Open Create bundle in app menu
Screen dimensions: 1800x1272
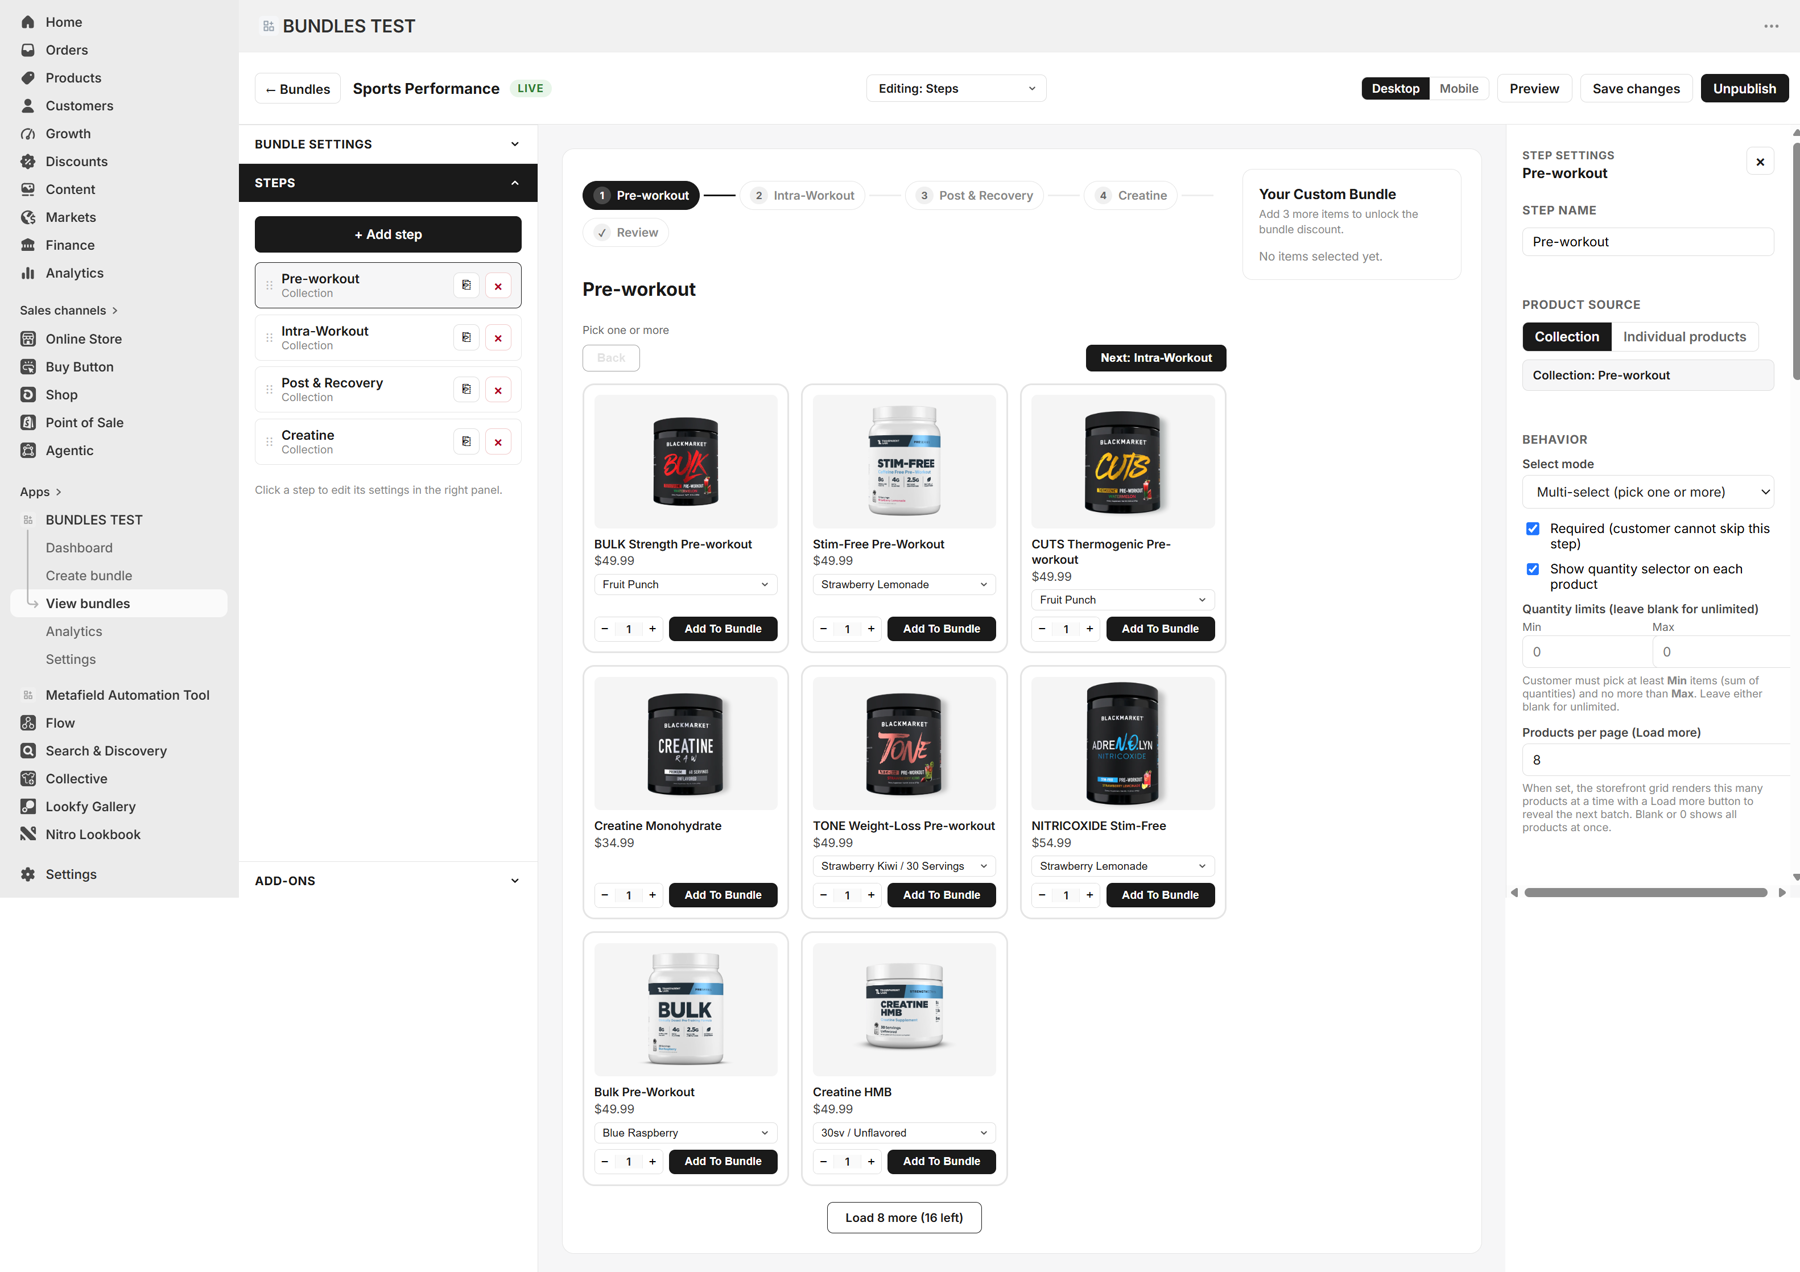[88, 576]
